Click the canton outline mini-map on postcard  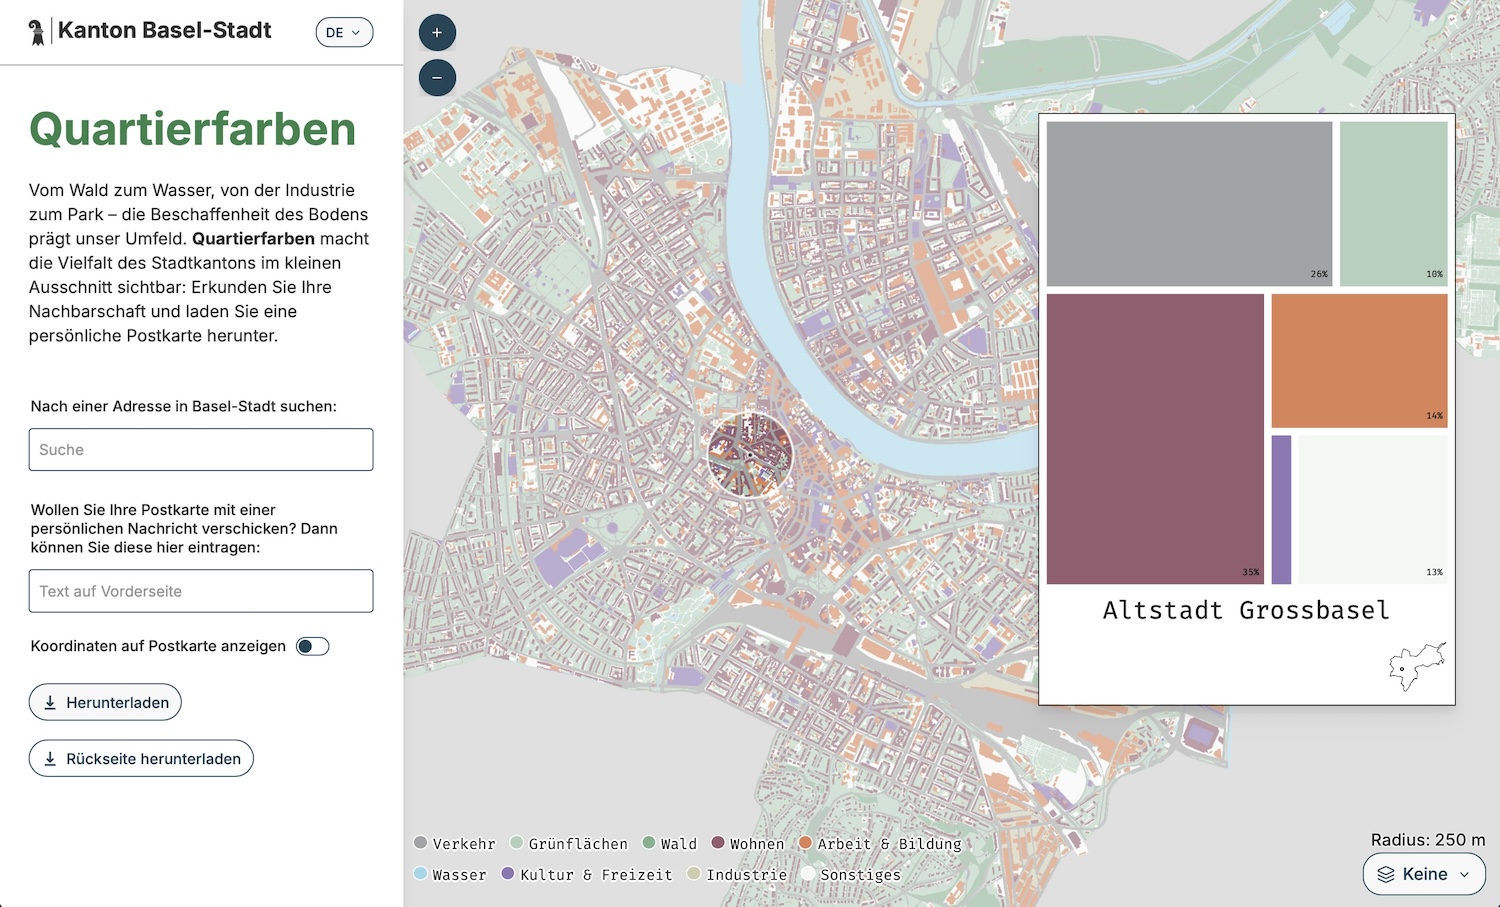point(1418,667)
